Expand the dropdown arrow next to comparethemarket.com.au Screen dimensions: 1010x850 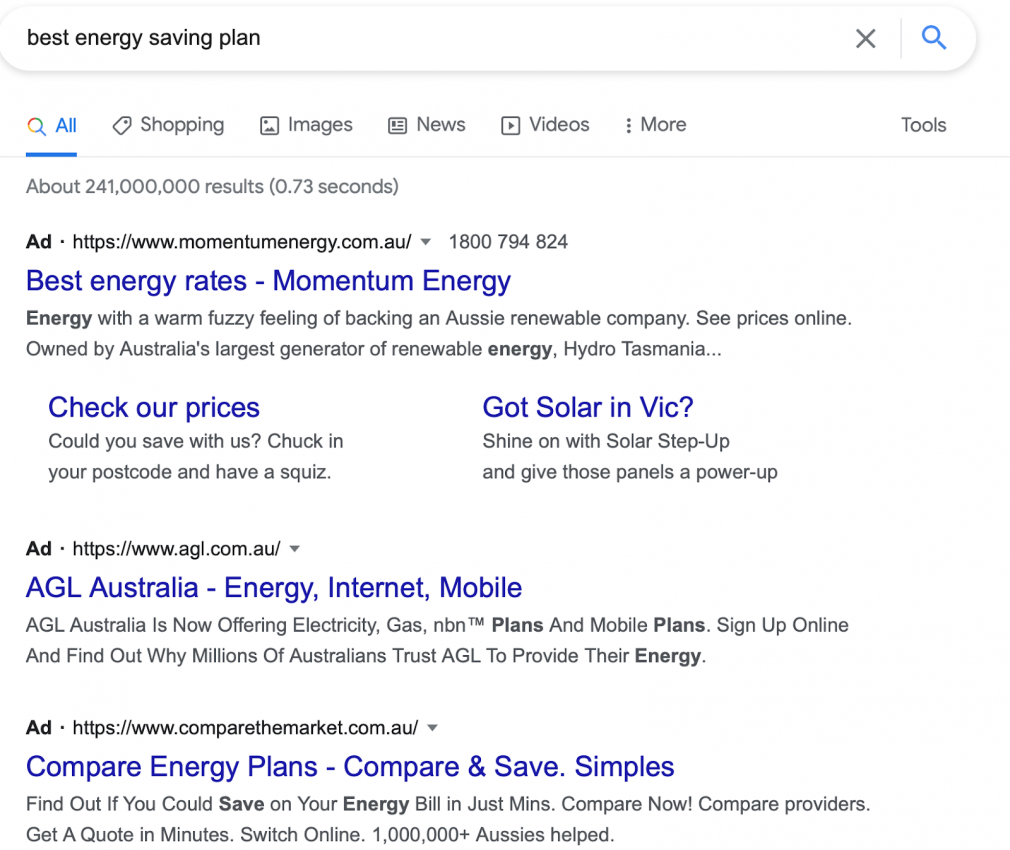(432, 728)
